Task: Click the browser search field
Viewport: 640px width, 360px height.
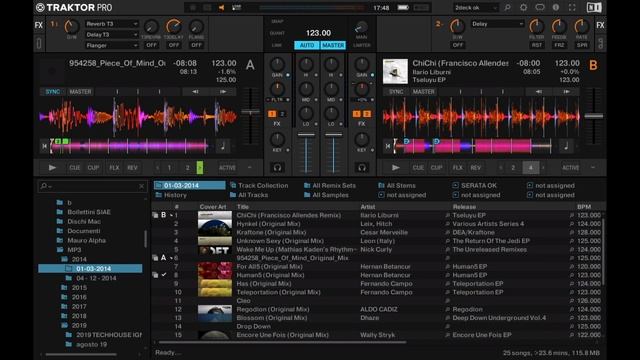Action: coord(92,187)
